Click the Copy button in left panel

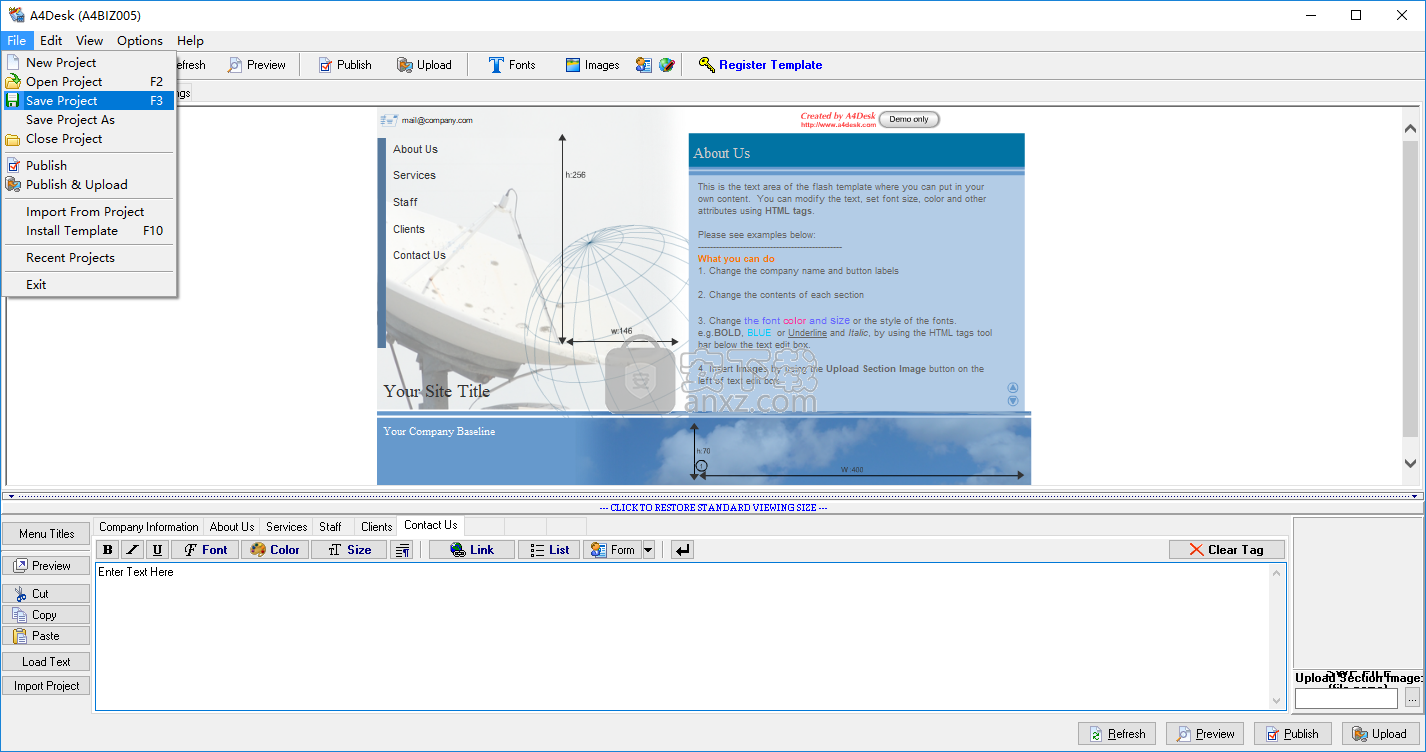click(46, 615)
